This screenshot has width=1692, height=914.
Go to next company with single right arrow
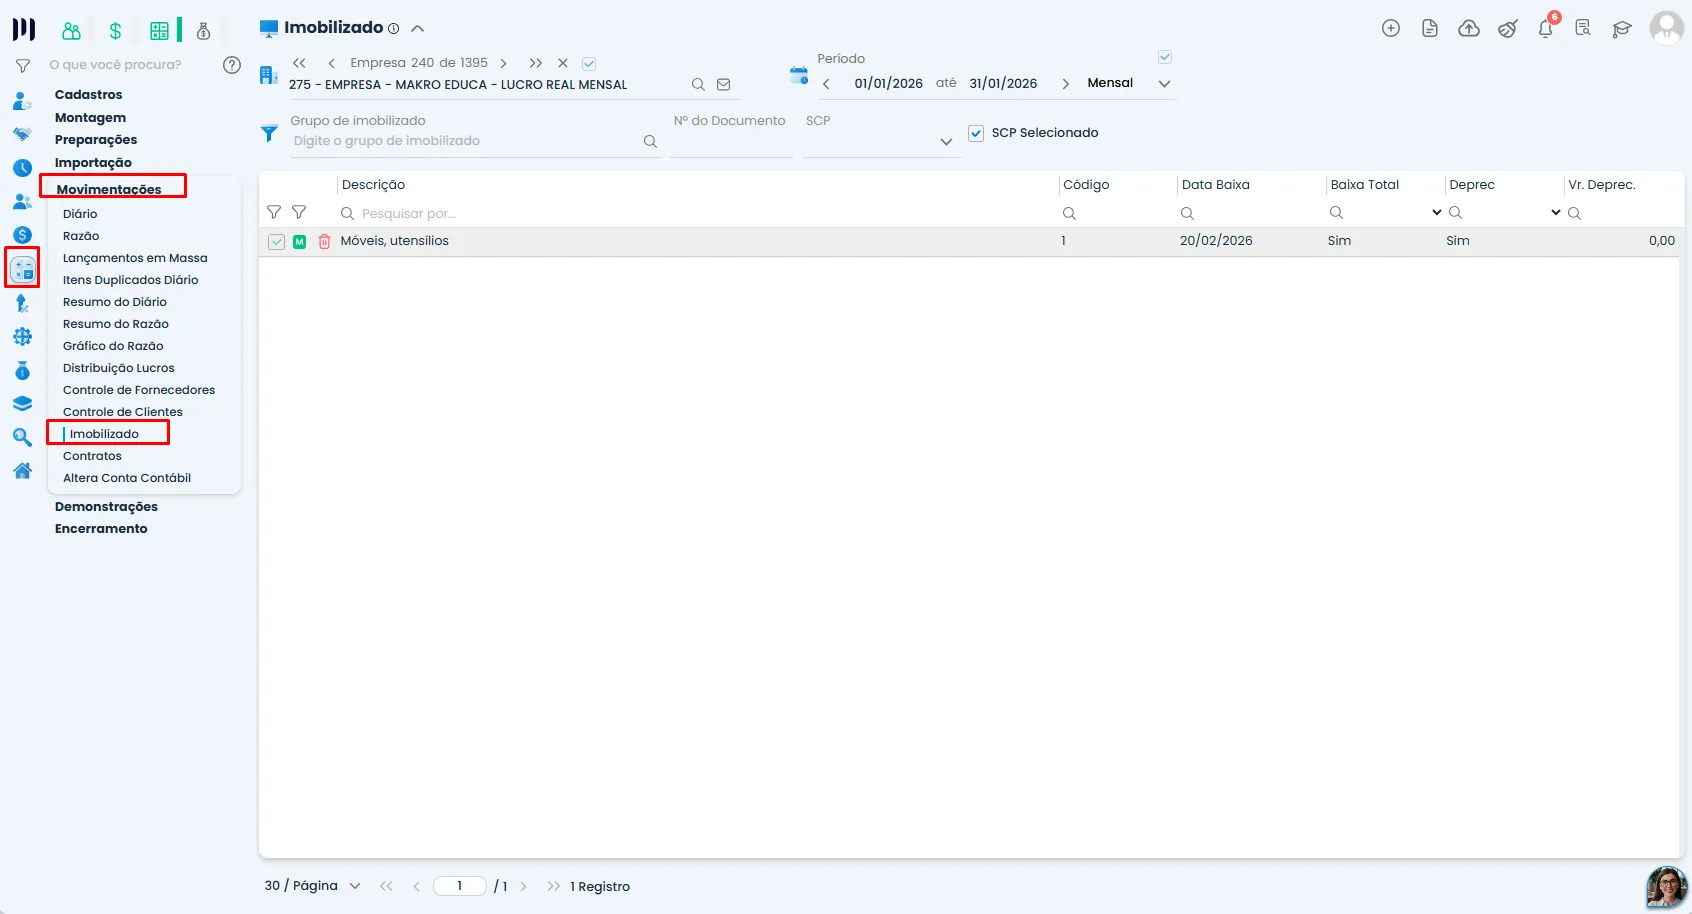tap(503, 63)
